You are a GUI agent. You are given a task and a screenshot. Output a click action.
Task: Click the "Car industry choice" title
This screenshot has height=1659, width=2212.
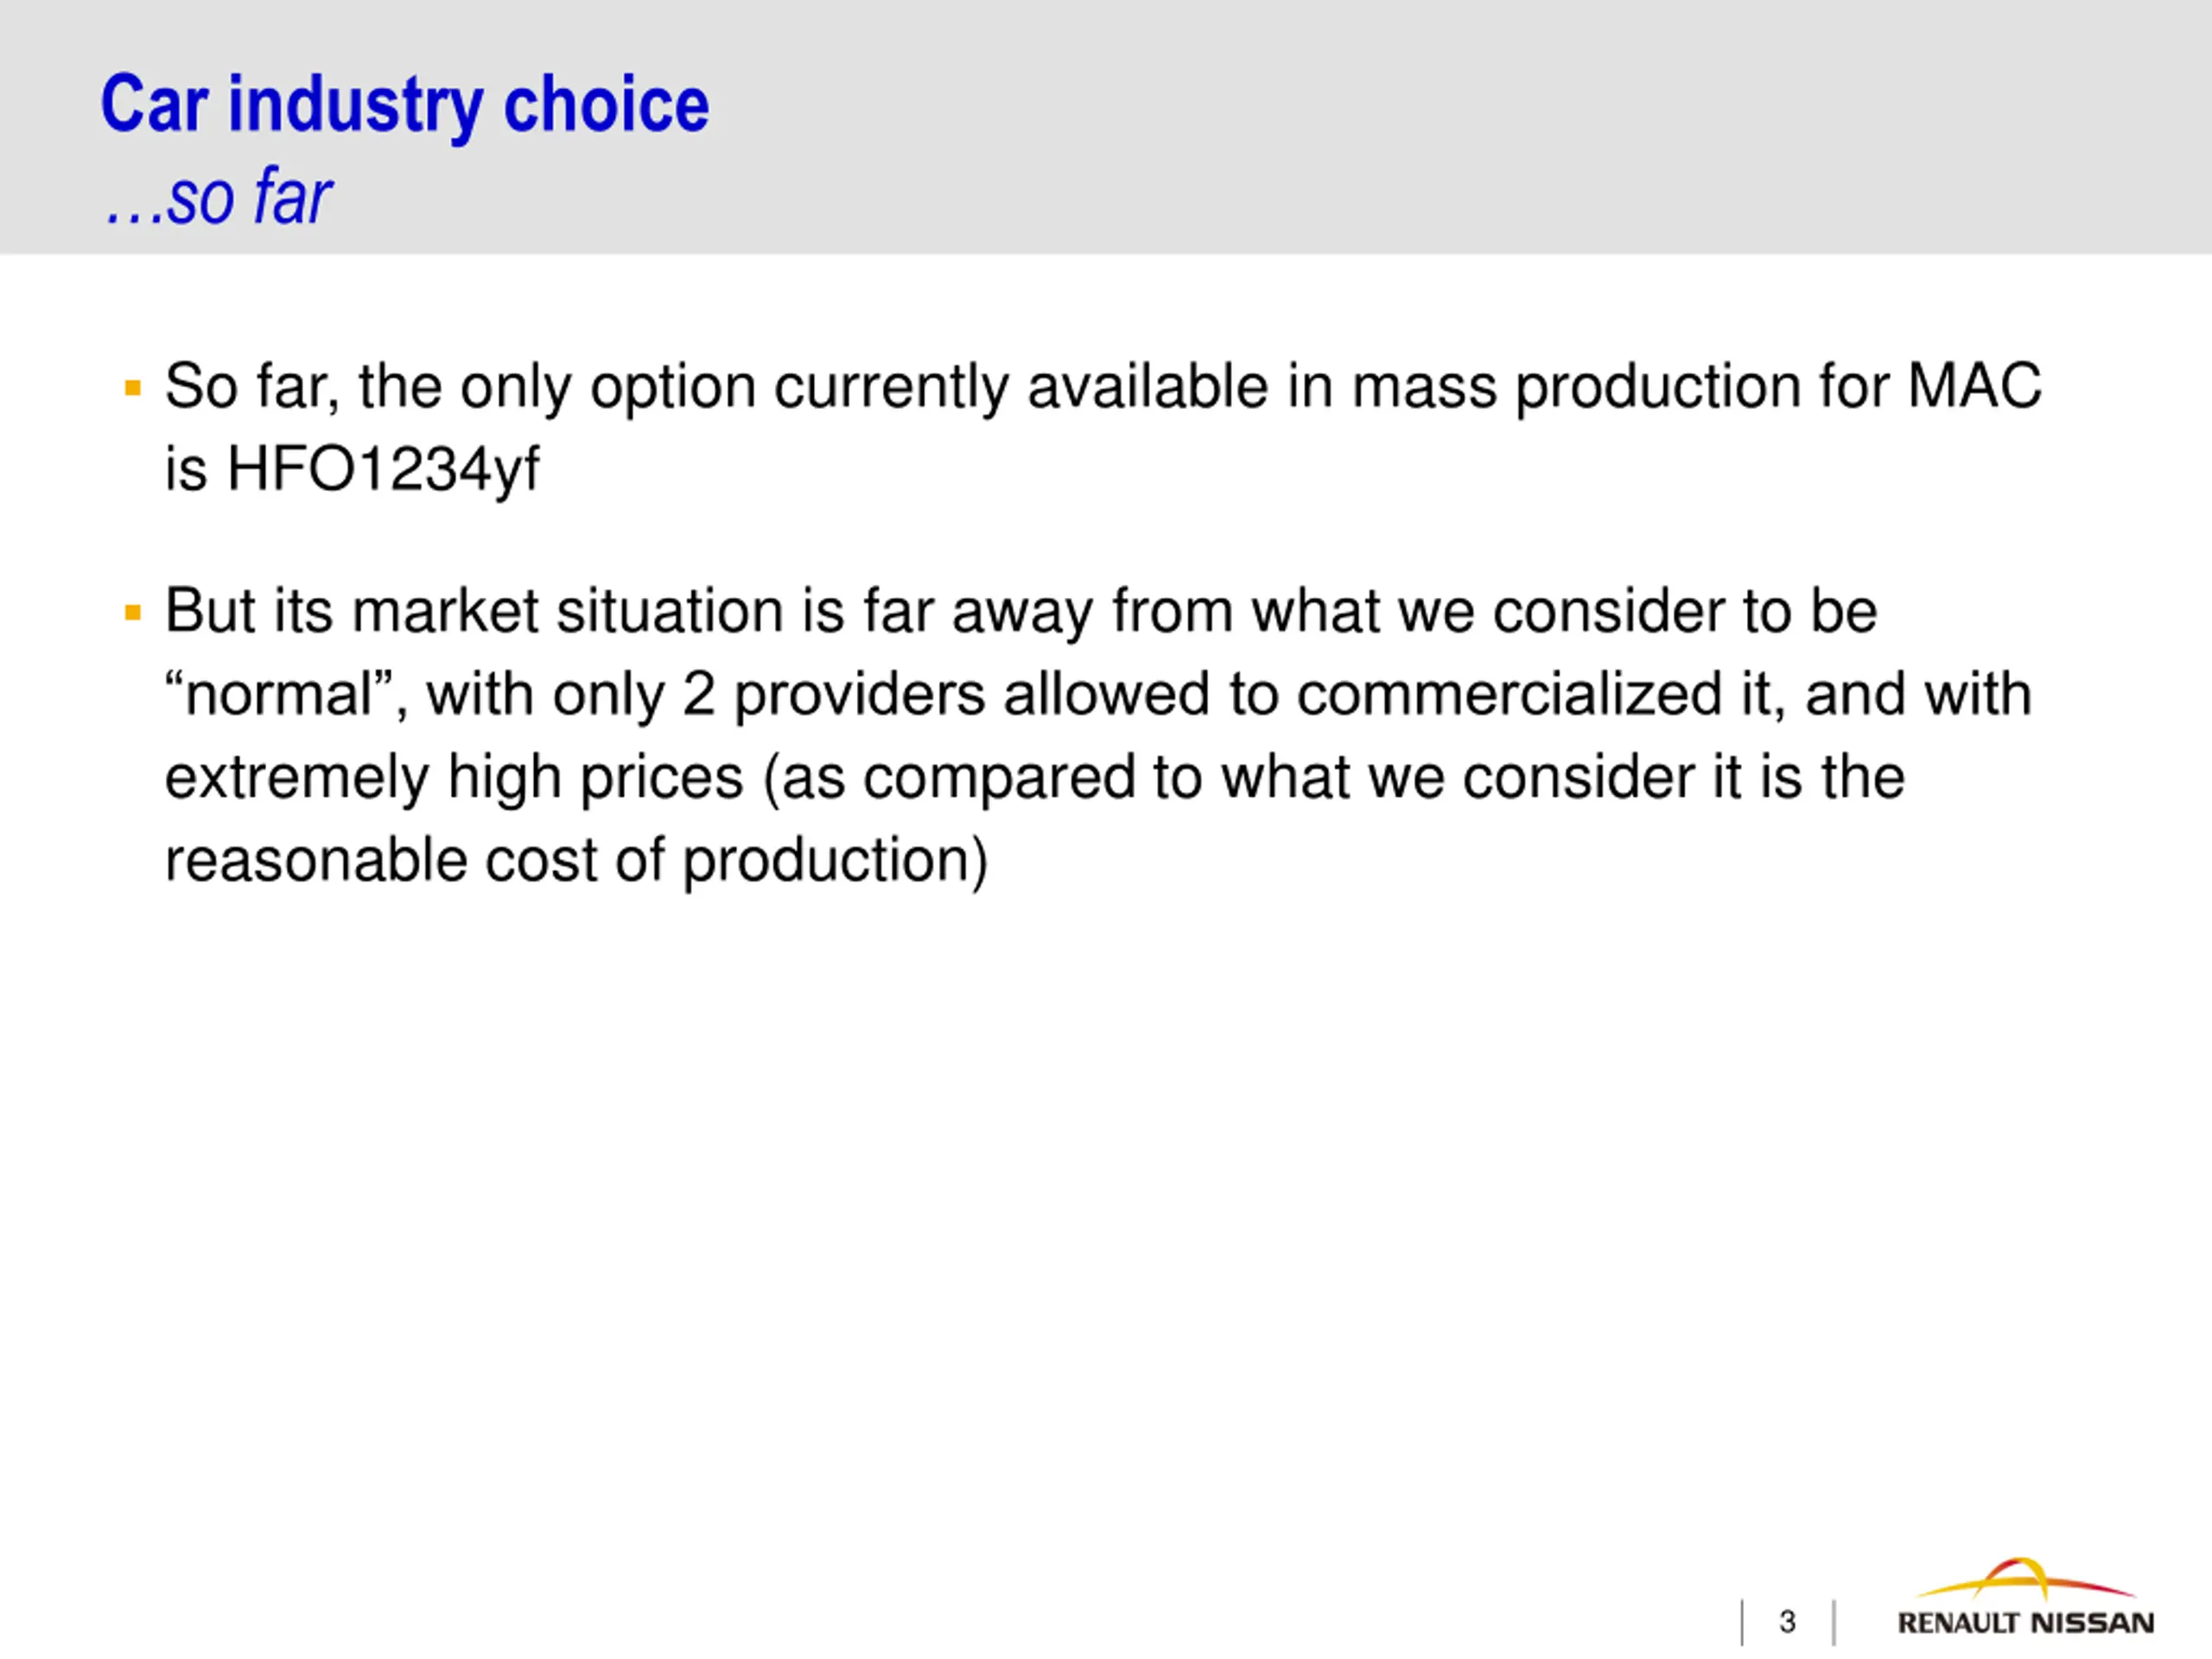405,104
